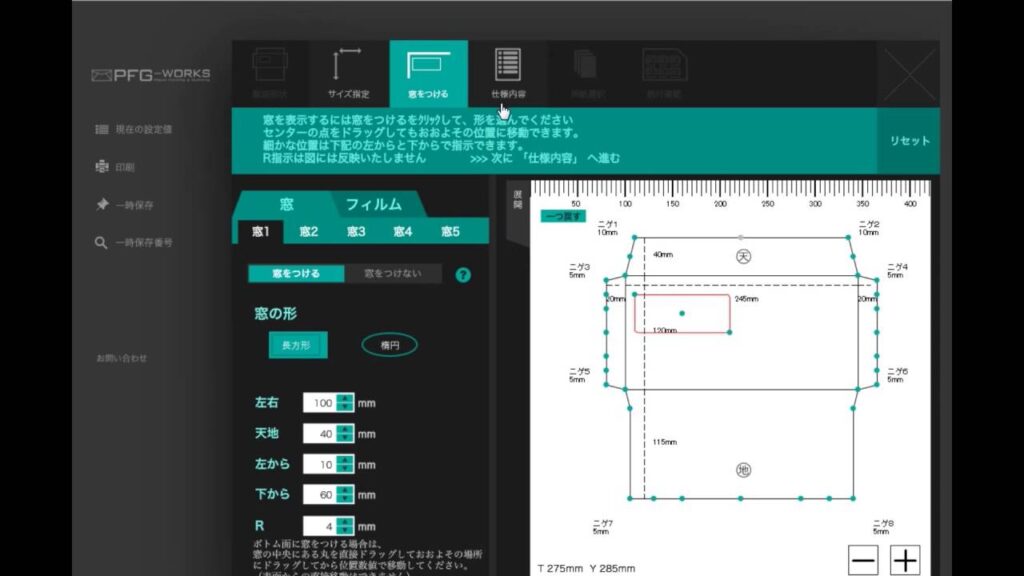
Task: Switch to the フィルム tab
Action: (374, 204)
